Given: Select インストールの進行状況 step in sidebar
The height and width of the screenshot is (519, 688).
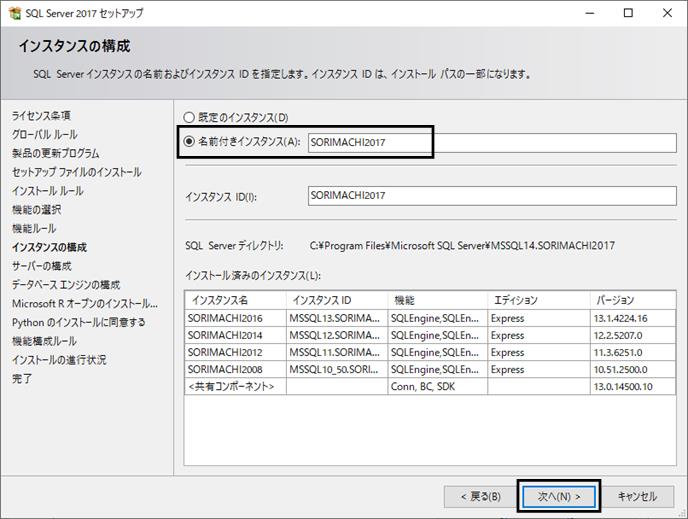Looking at the screenshot, I should 59,360.
